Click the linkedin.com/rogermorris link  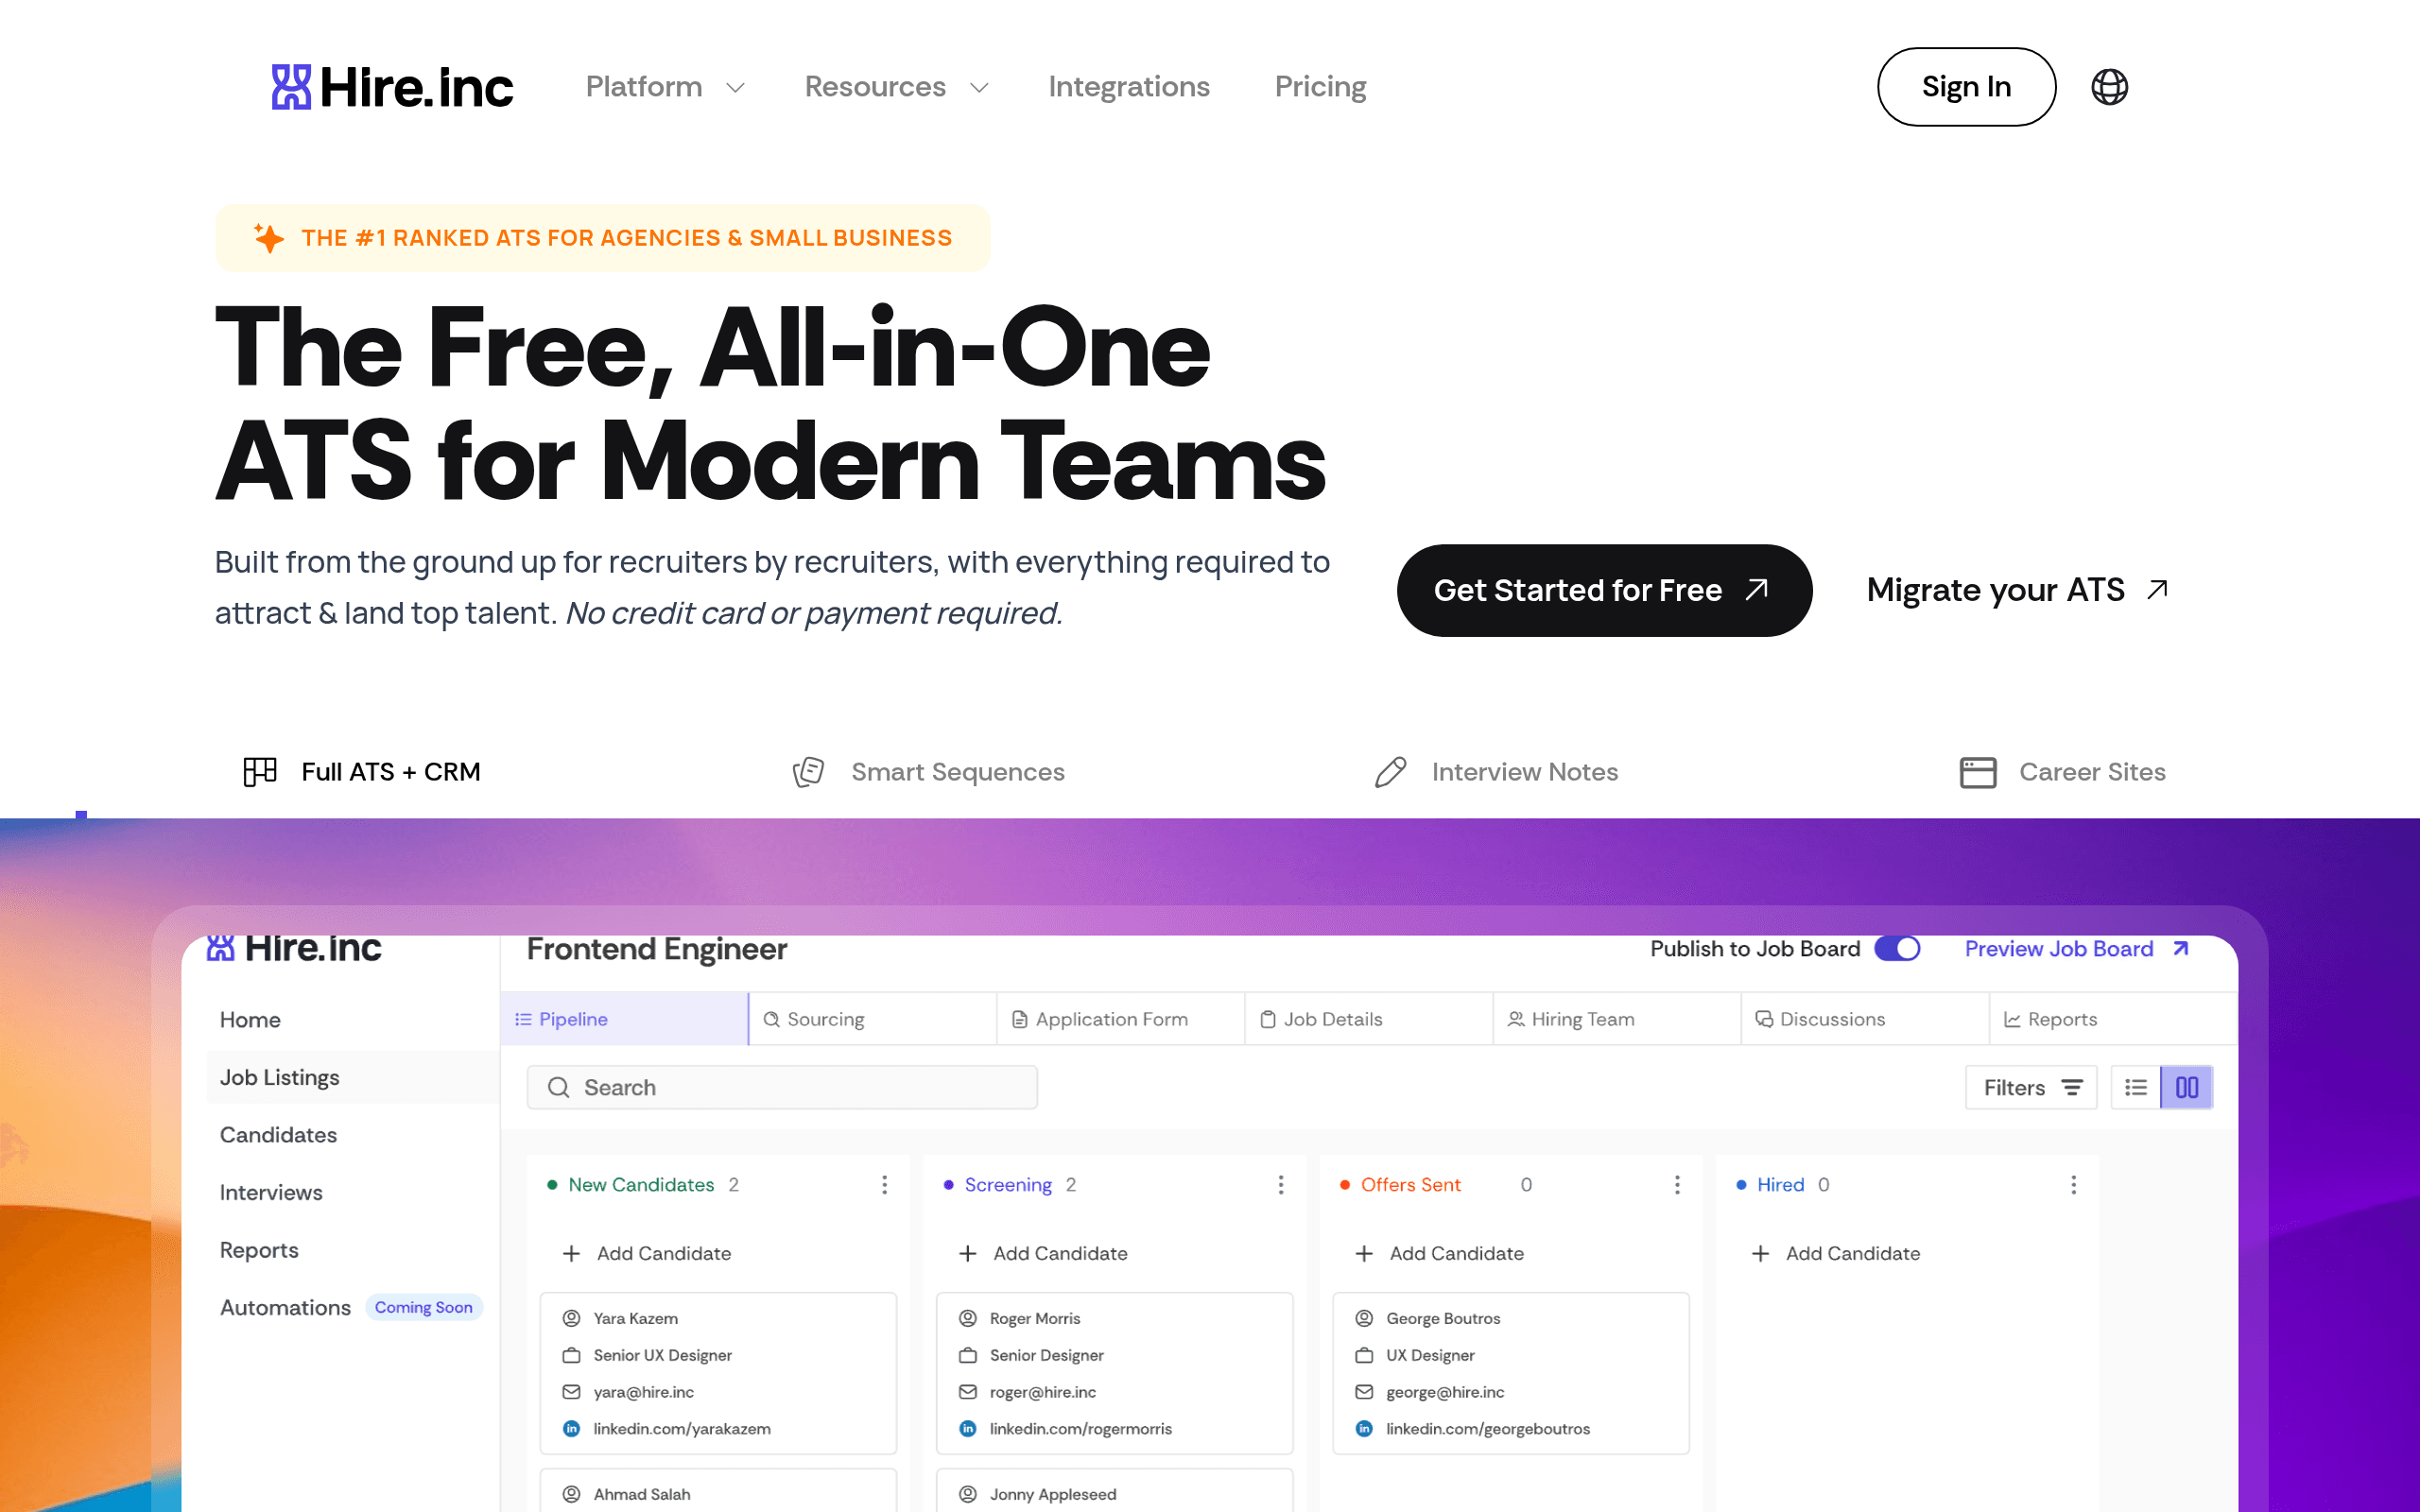click(x=1080, y=1429)
